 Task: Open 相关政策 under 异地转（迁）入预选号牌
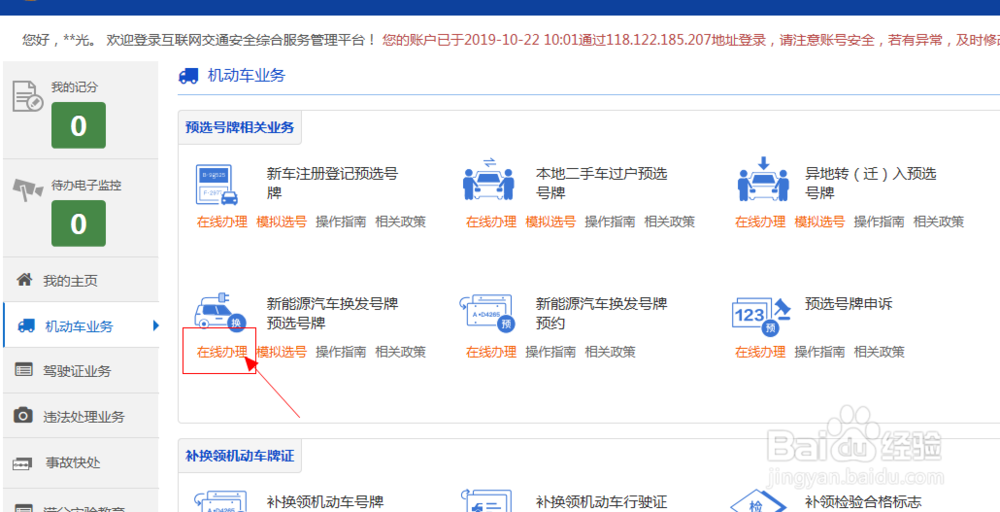938,222
